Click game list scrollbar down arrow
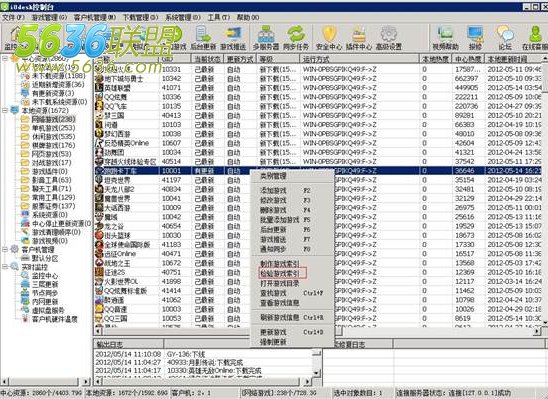Viewport: 548px width, 399px height. tap(545, 322)
